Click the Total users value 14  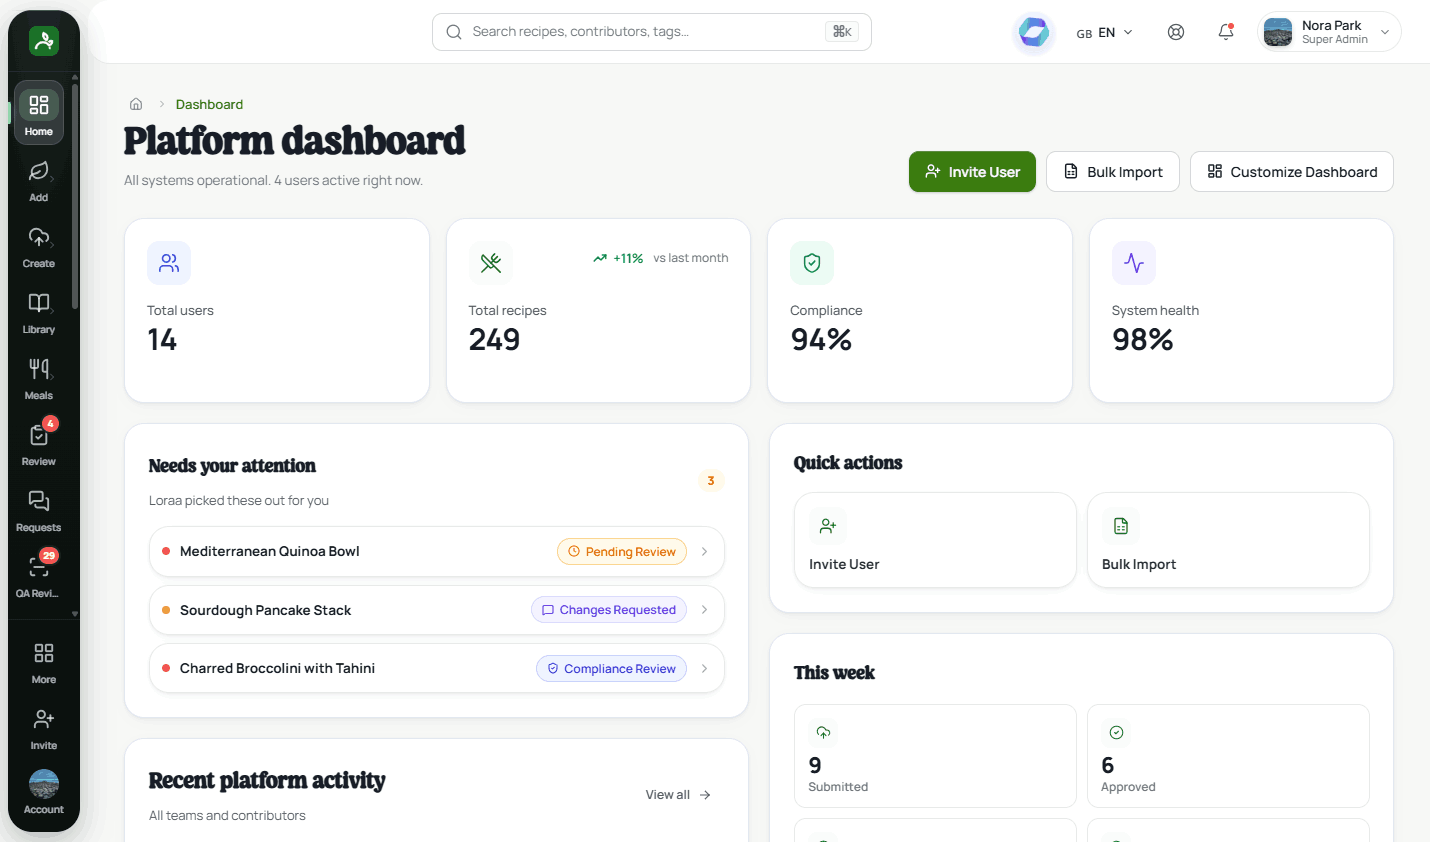[162, 340]
